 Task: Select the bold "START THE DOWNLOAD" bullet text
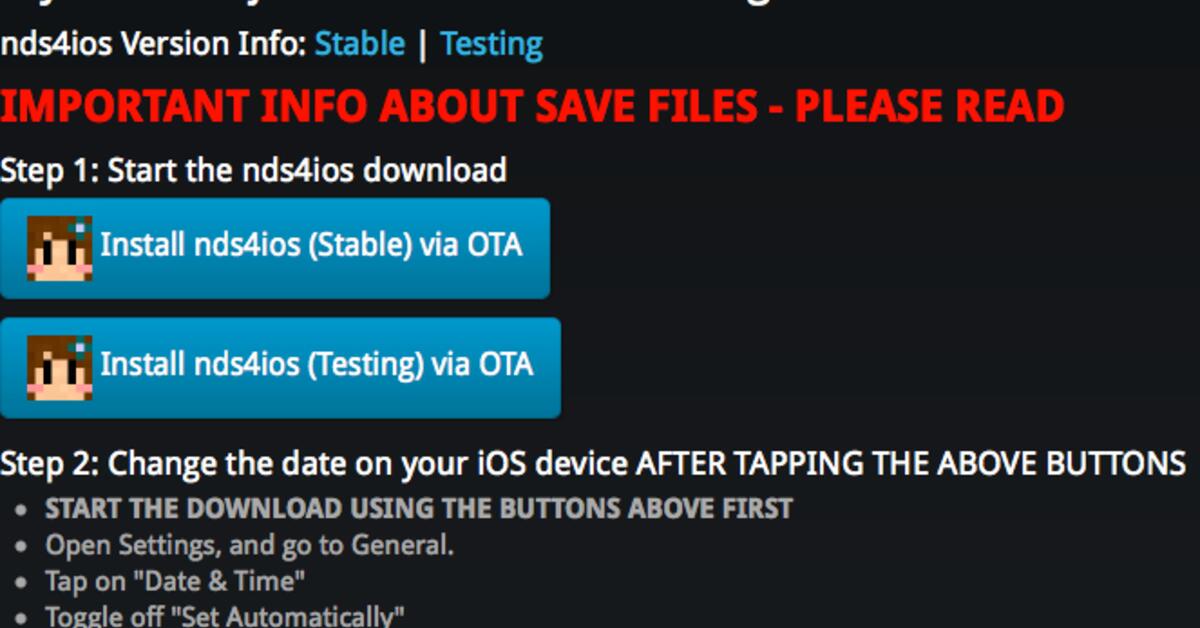418,508
